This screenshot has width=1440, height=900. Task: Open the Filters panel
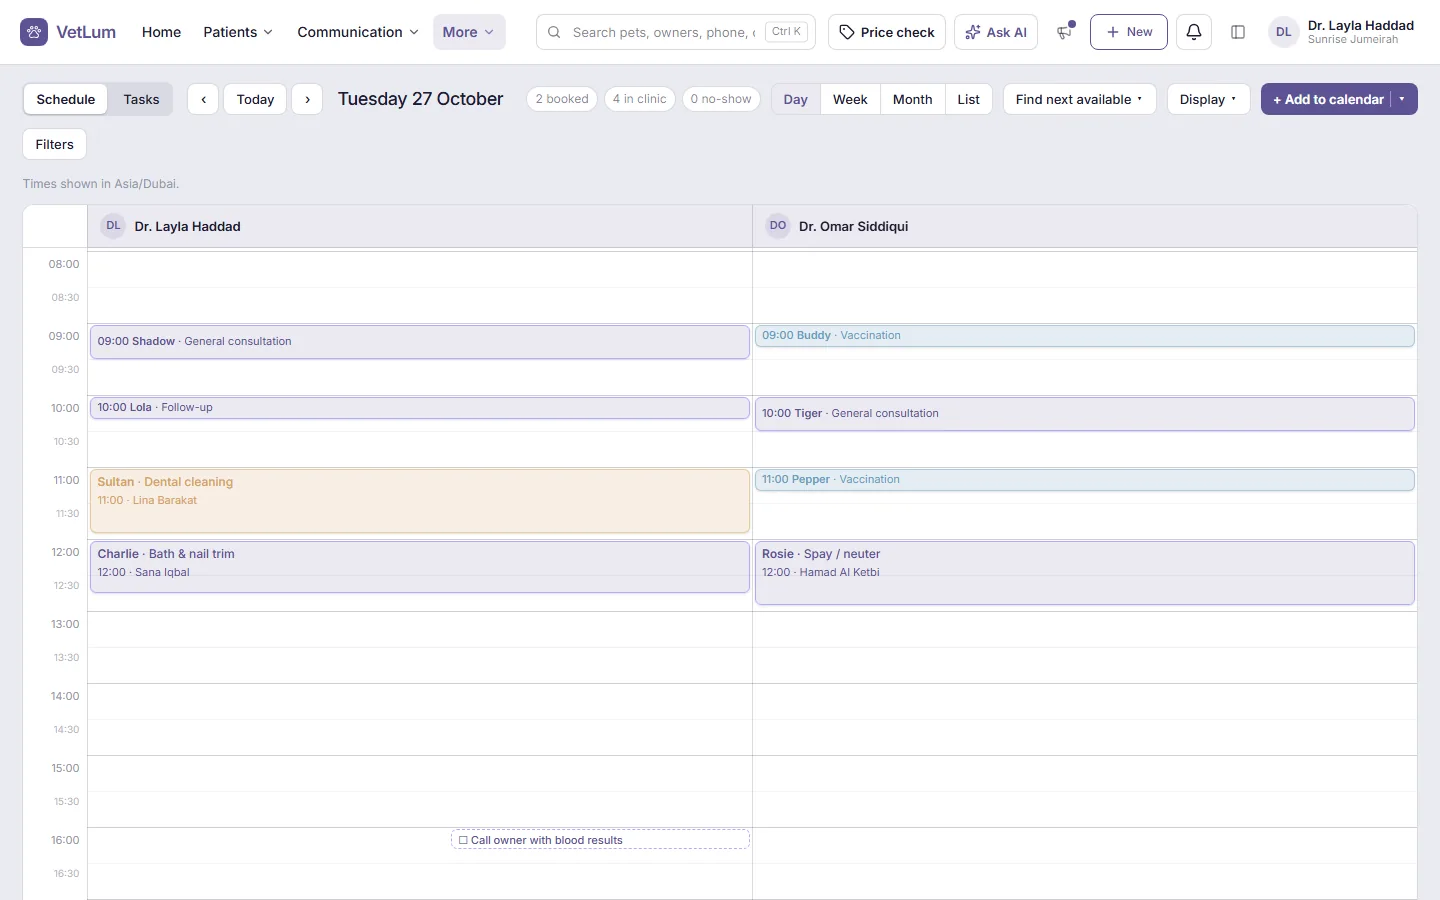[55, 144]
